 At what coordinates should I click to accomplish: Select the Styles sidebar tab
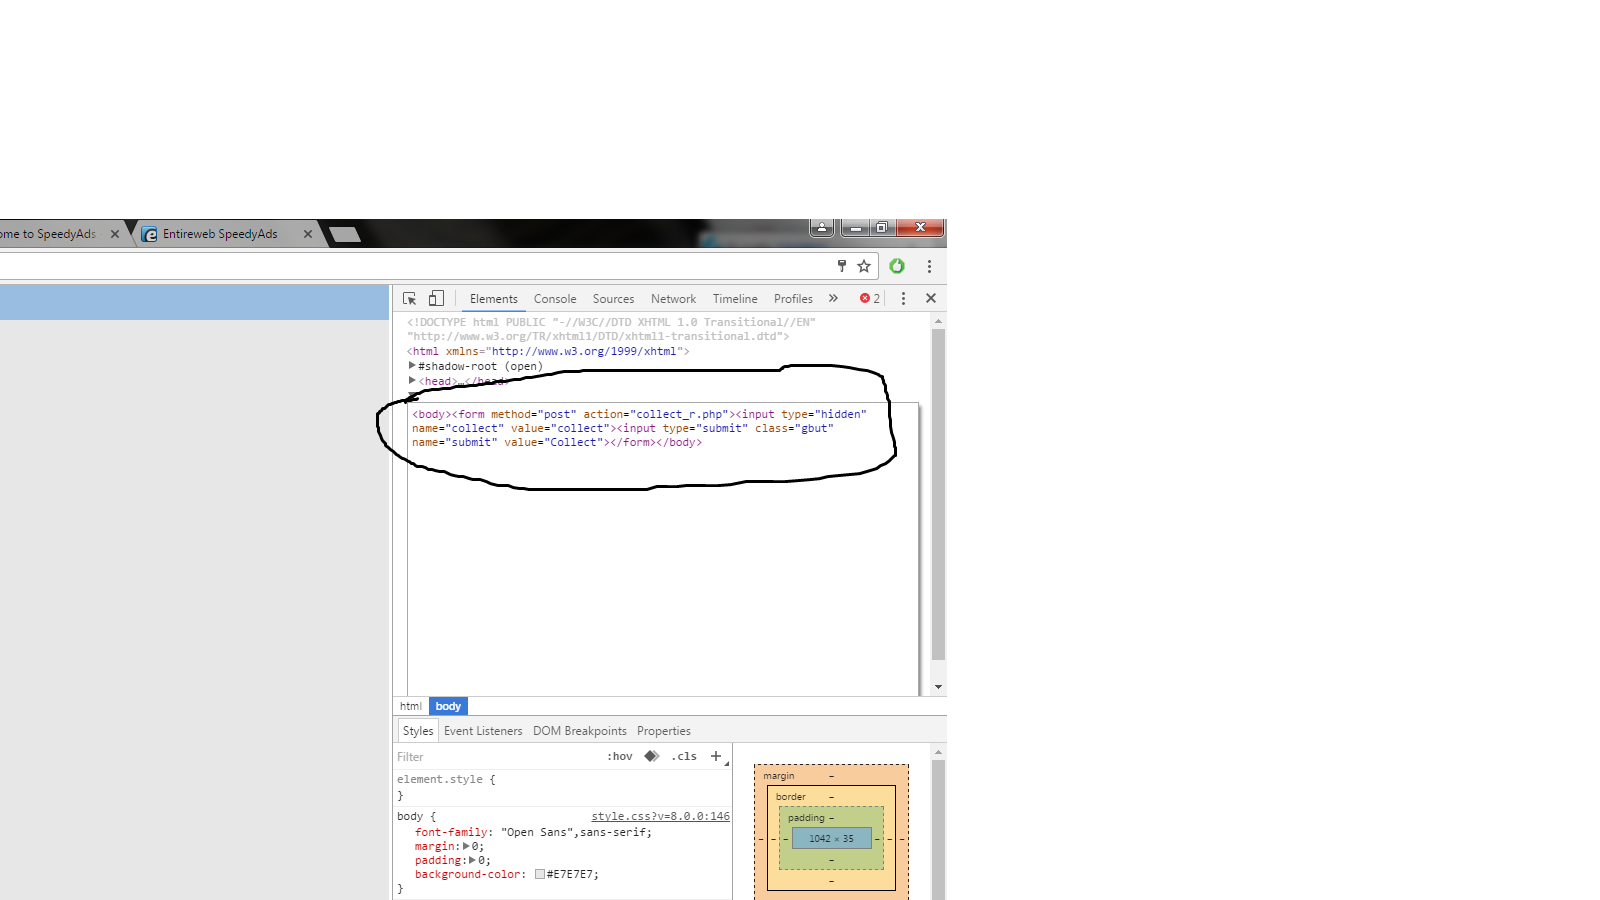point(418,731)
